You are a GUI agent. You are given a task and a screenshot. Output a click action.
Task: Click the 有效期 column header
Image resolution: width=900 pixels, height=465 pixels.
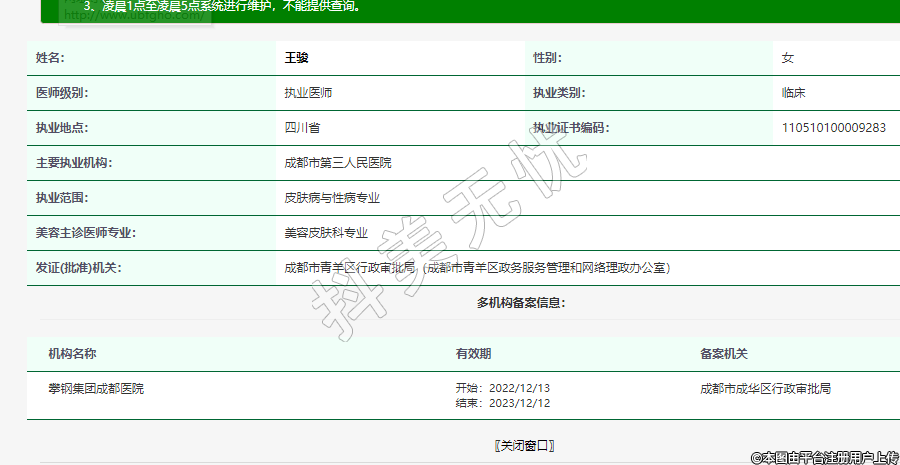click(x=473, y=354)
